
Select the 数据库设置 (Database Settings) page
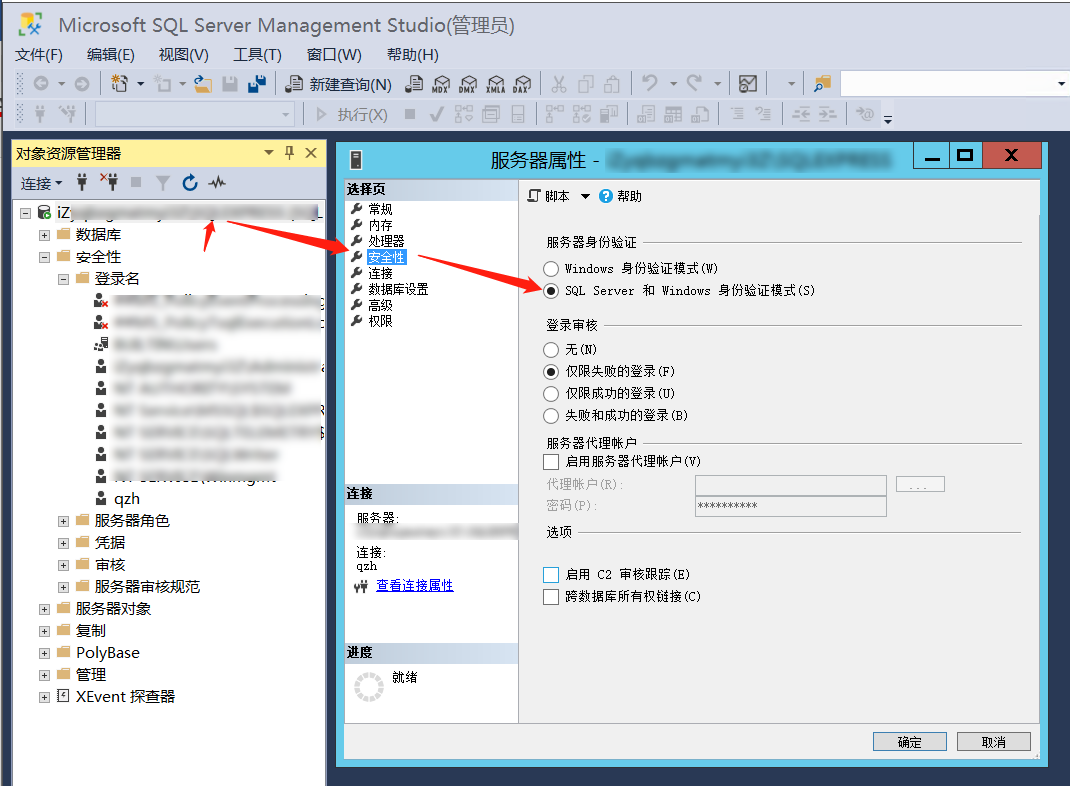[398, 289]
